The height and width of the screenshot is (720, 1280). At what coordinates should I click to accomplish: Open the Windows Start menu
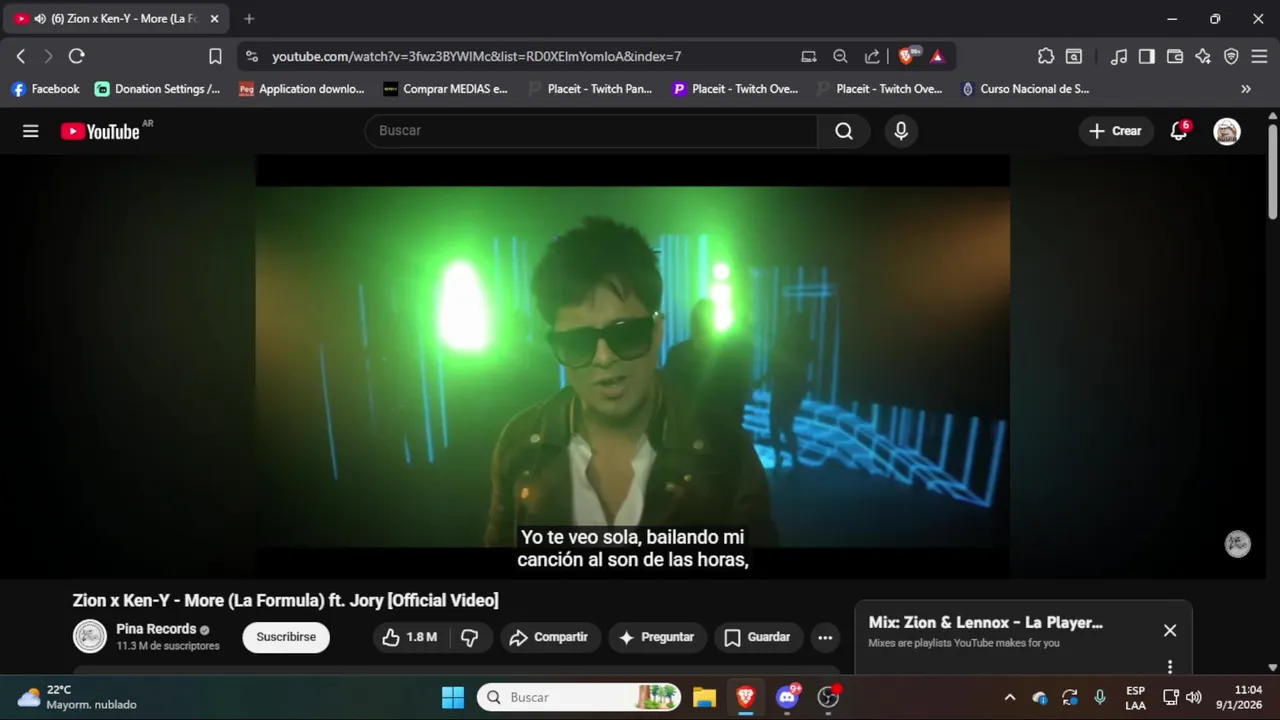453,697
